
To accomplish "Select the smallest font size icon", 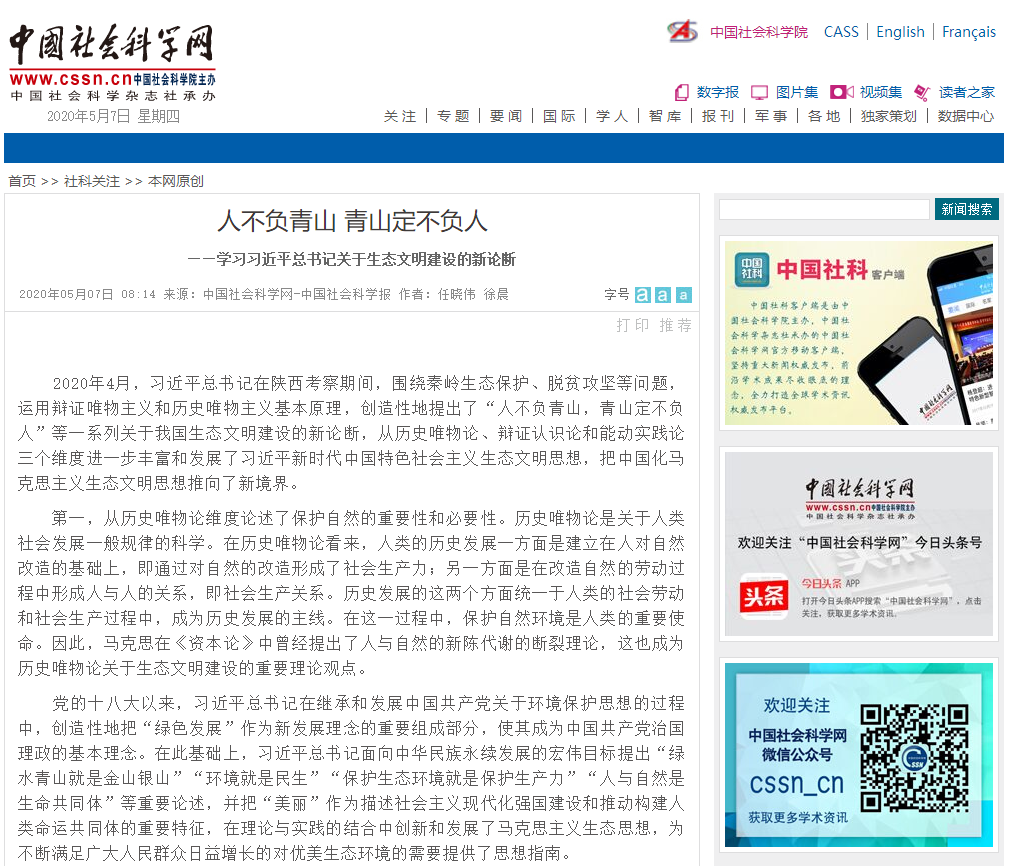I will [x=683, y=295].
